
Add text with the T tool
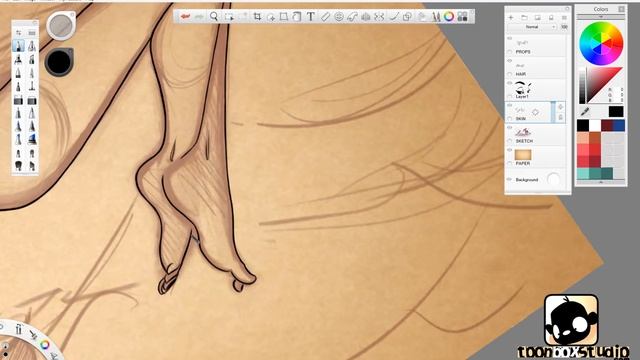[x=311, y=16]
